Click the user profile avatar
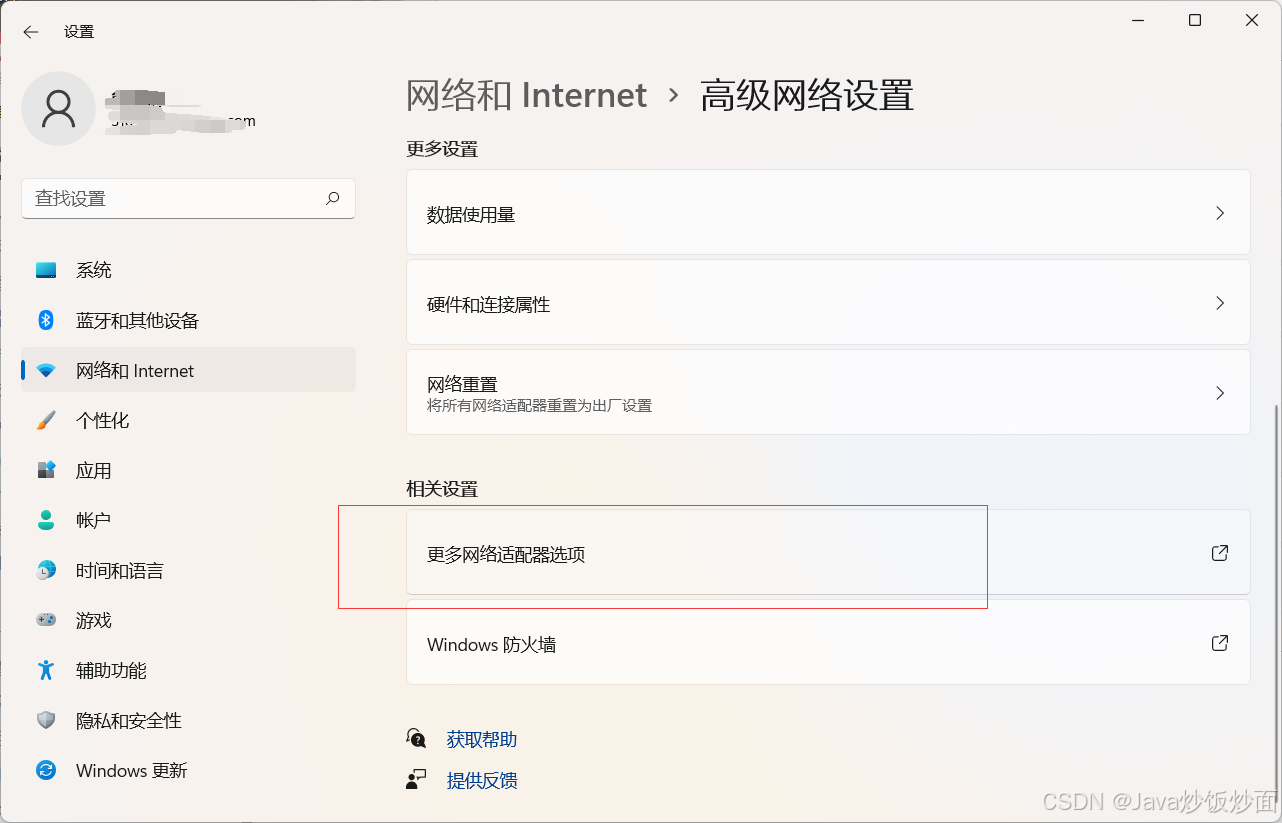 coord(59,108)
